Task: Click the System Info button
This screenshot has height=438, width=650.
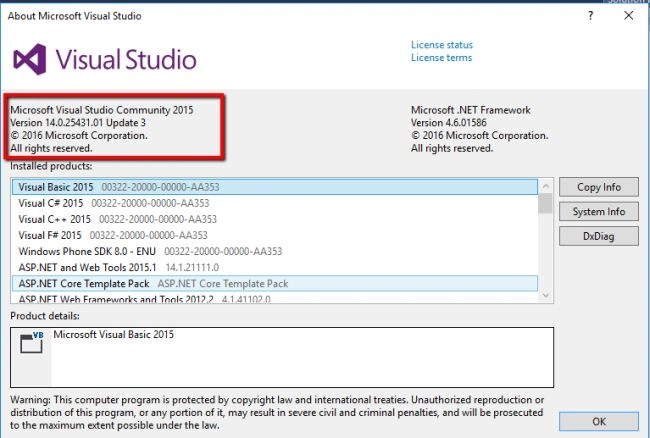Action: tap(599, 212)
